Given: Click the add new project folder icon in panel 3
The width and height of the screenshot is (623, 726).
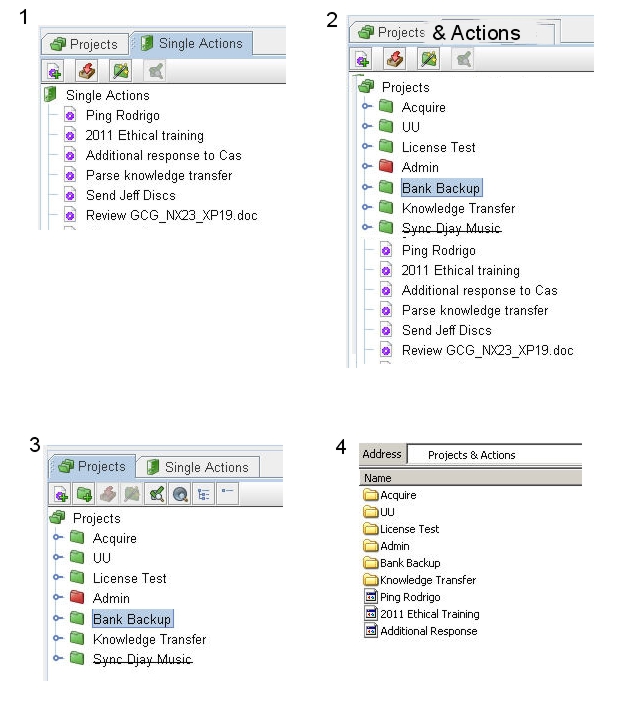Looking at the screenshot, I should pos(84,493).
